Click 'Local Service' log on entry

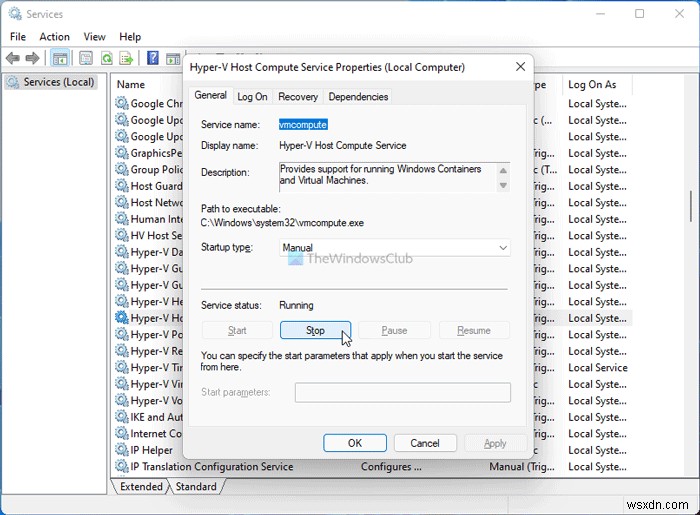point(598,367)
